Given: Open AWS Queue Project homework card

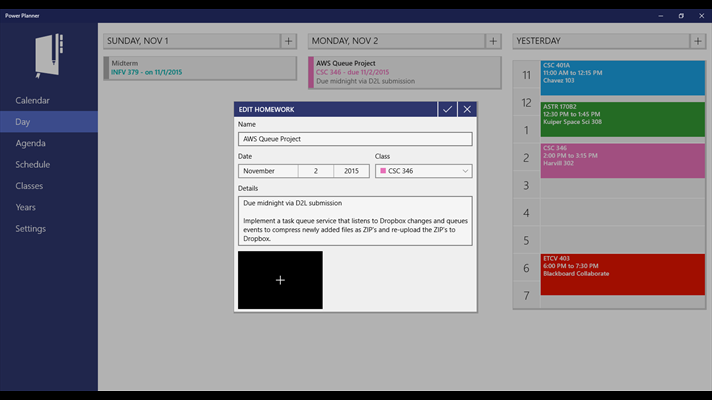Looking at the screenshot, I should [x=405, y=72].
